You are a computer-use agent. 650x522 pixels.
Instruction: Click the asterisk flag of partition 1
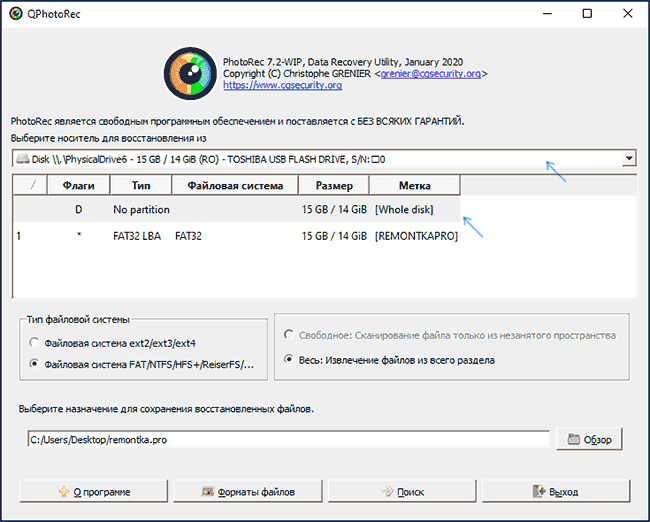click(79, 235)
